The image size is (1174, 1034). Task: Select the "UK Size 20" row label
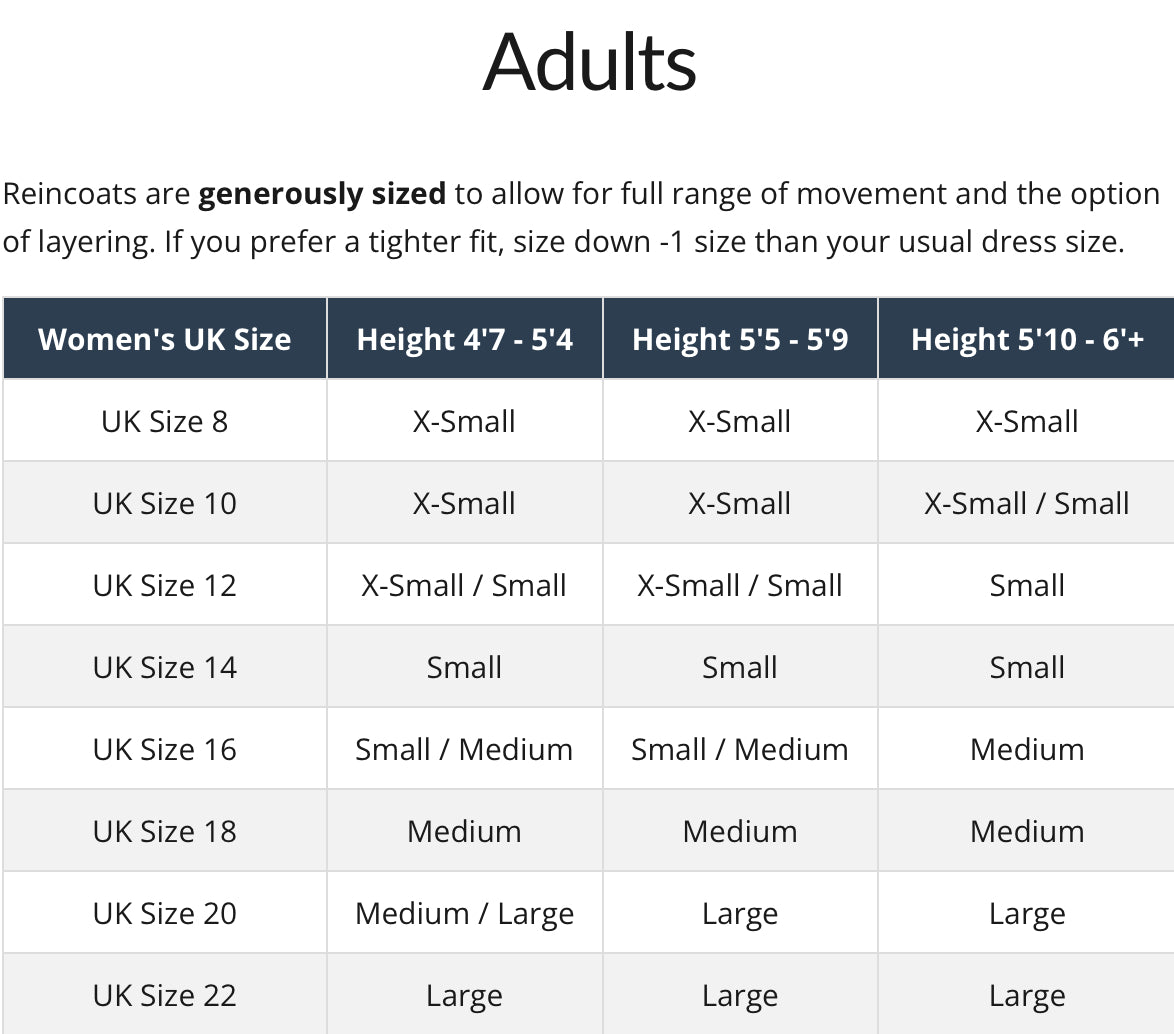pos(165,913)
